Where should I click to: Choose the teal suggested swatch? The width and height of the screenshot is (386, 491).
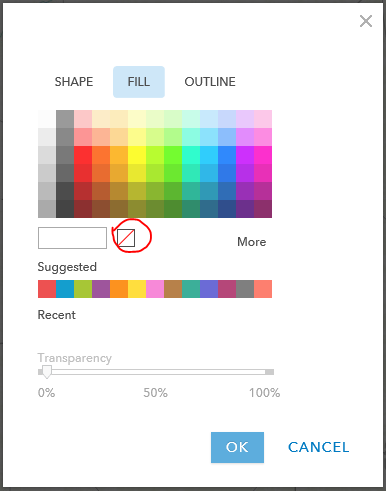pyautogui.click(x=191, y=289)
